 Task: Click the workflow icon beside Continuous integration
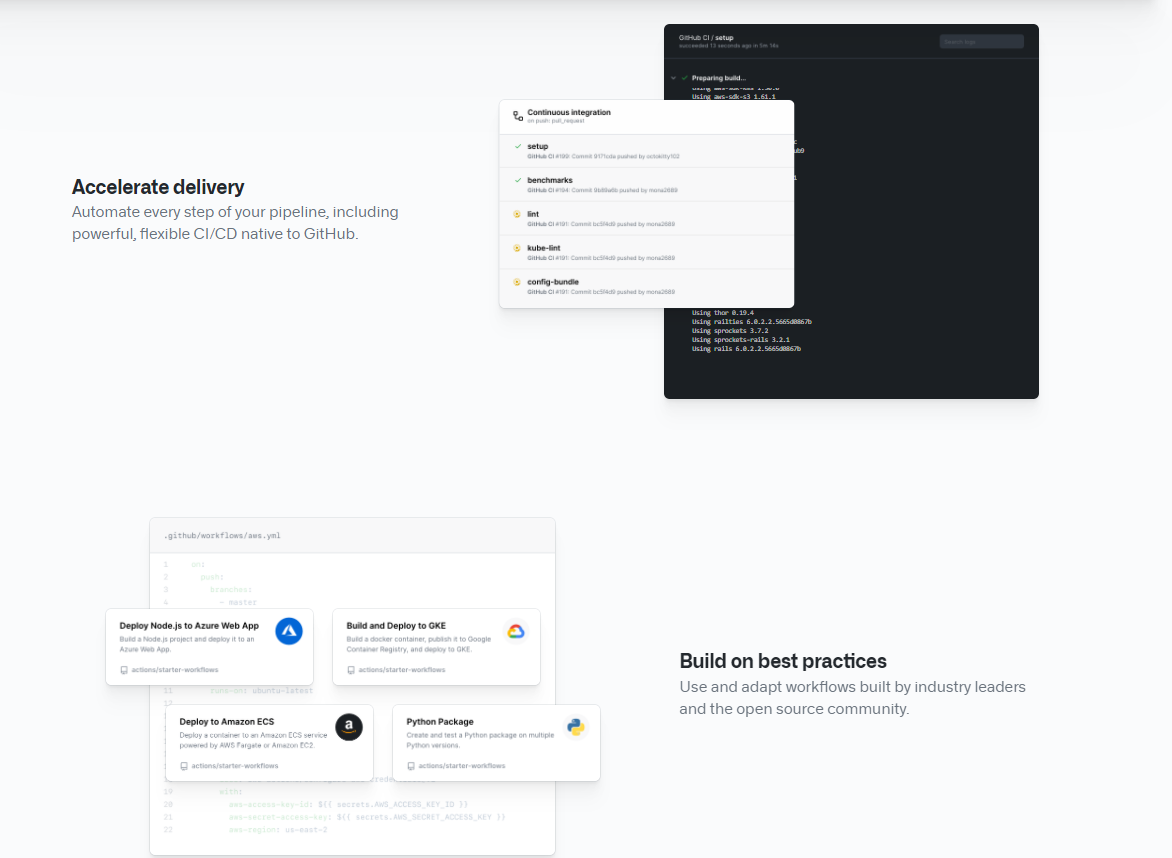click(x=518, y=116)
